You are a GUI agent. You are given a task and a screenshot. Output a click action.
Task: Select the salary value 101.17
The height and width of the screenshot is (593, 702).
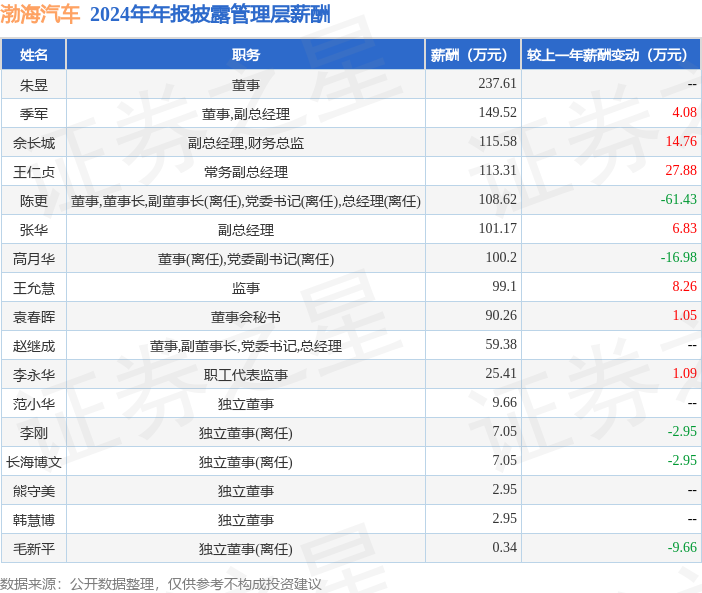pos(498,228)
